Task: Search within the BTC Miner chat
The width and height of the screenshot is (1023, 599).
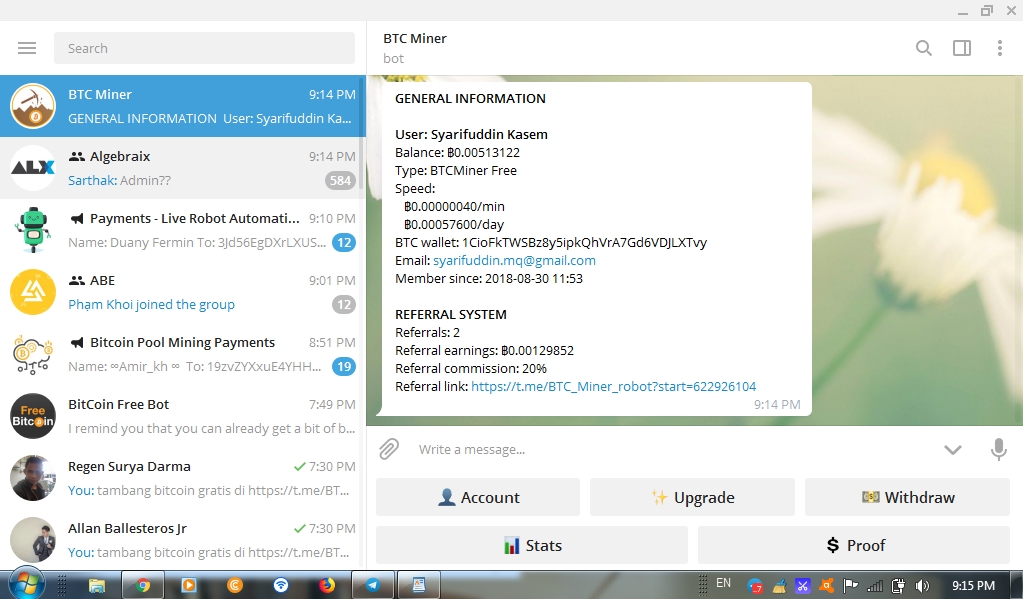Action: (x=923, y=48)
